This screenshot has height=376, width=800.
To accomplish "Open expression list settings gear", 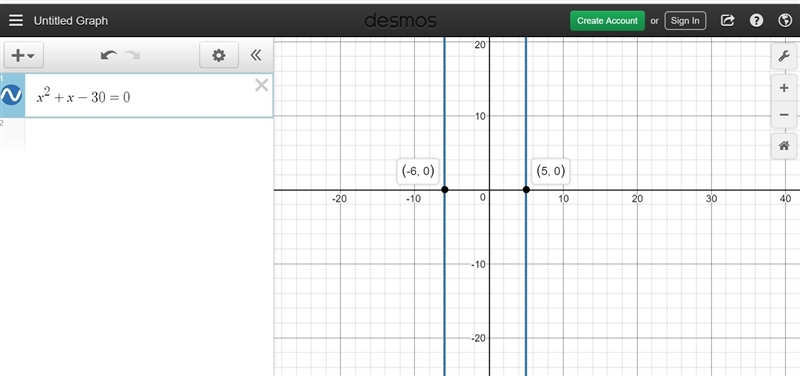I will (x=218, y=55).
